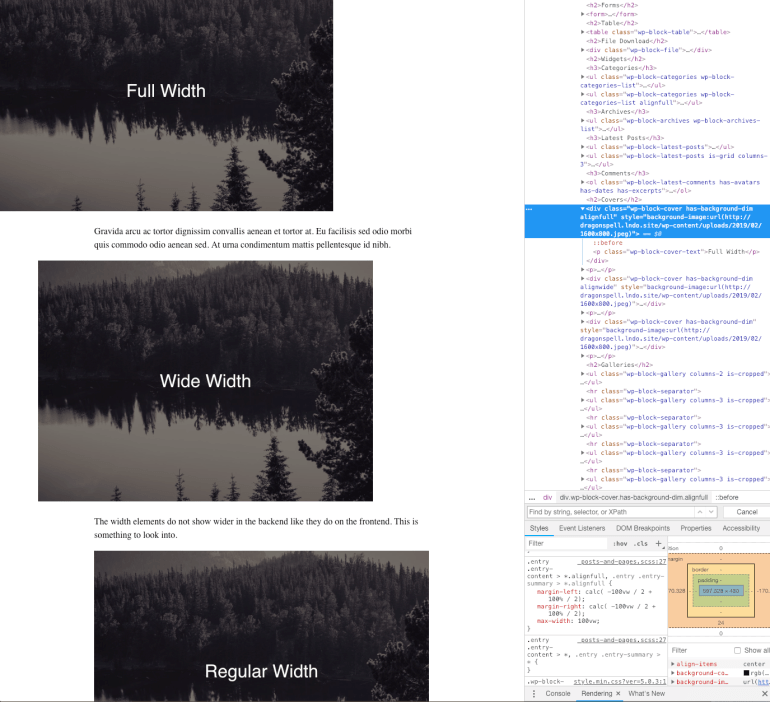Select the h2 Galleries node
This screenshot has width=770, height=702.
(619, 365)
